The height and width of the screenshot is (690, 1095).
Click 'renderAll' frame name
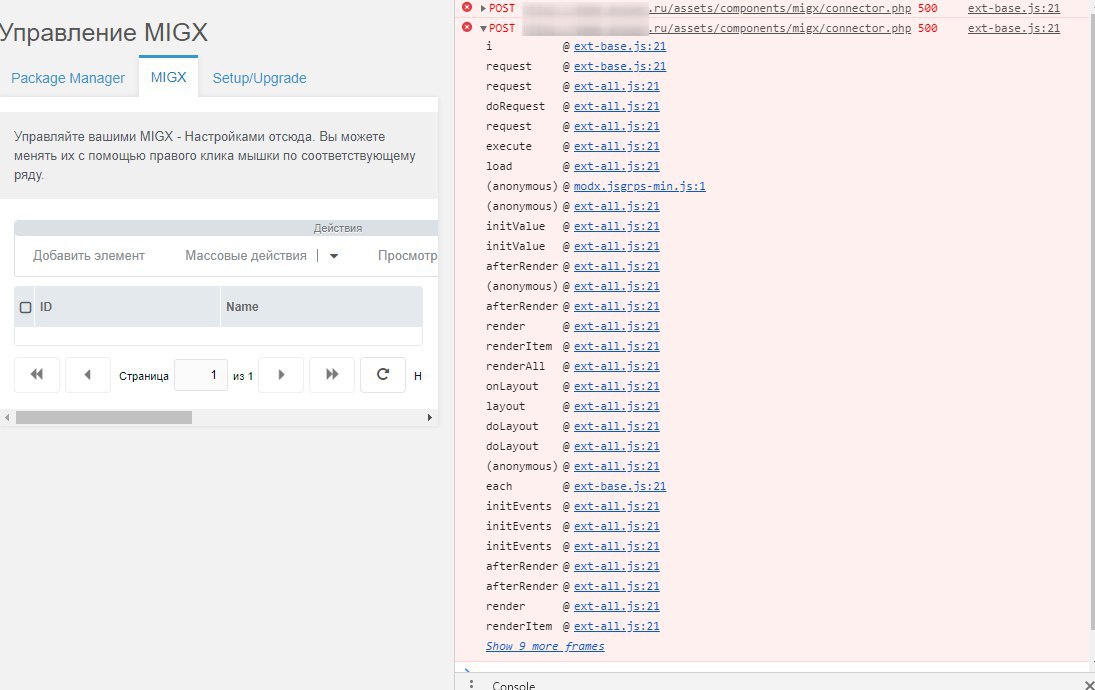click(515, 366)
